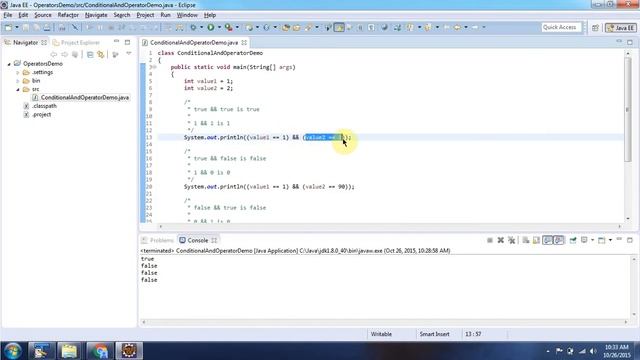This screenshot has width=640, height=360.
Task: Click the Terminate square icon in Console toolbar
Action: point(490,240)
